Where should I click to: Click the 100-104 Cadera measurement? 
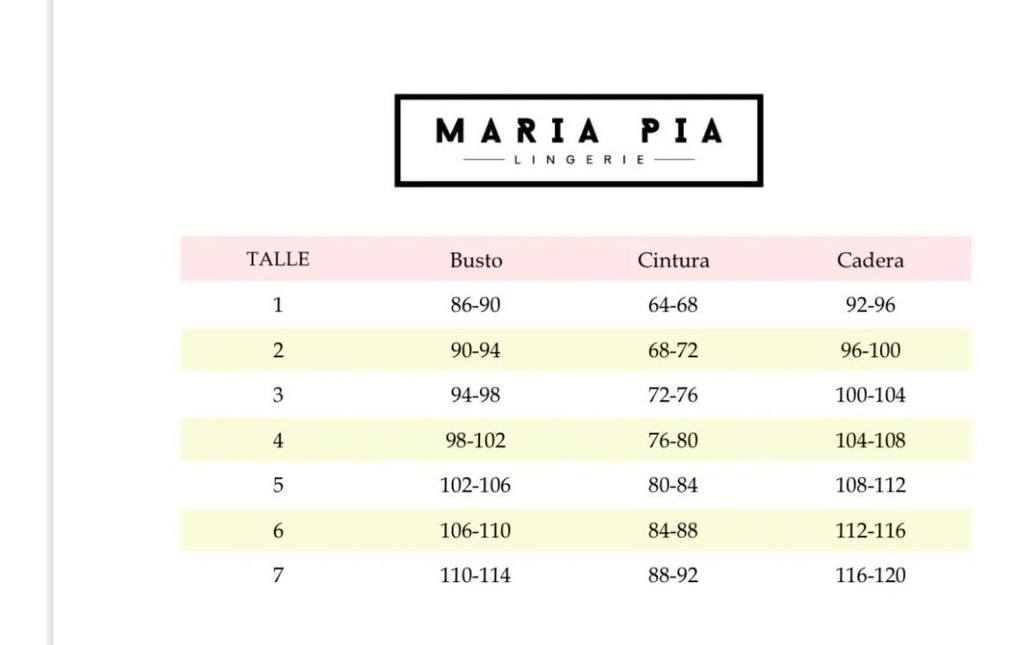point(870,395)
